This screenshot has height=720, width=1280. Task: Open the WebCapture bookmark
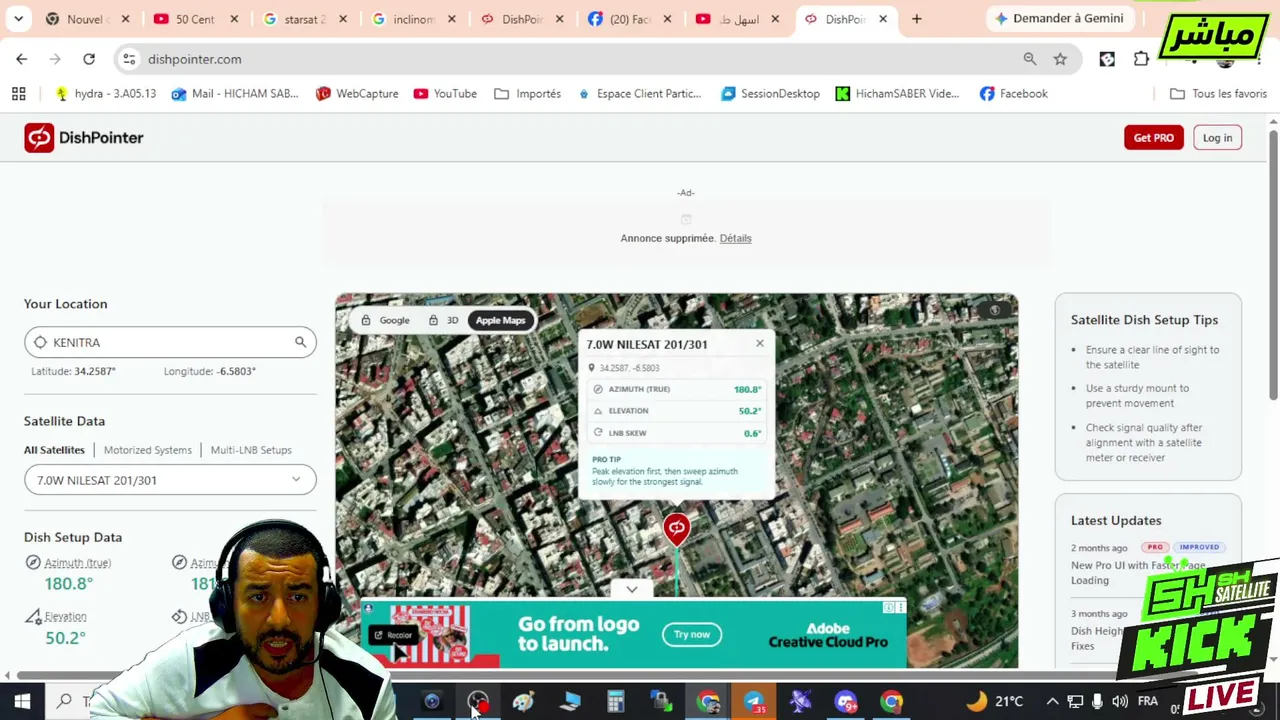(357, 93)
